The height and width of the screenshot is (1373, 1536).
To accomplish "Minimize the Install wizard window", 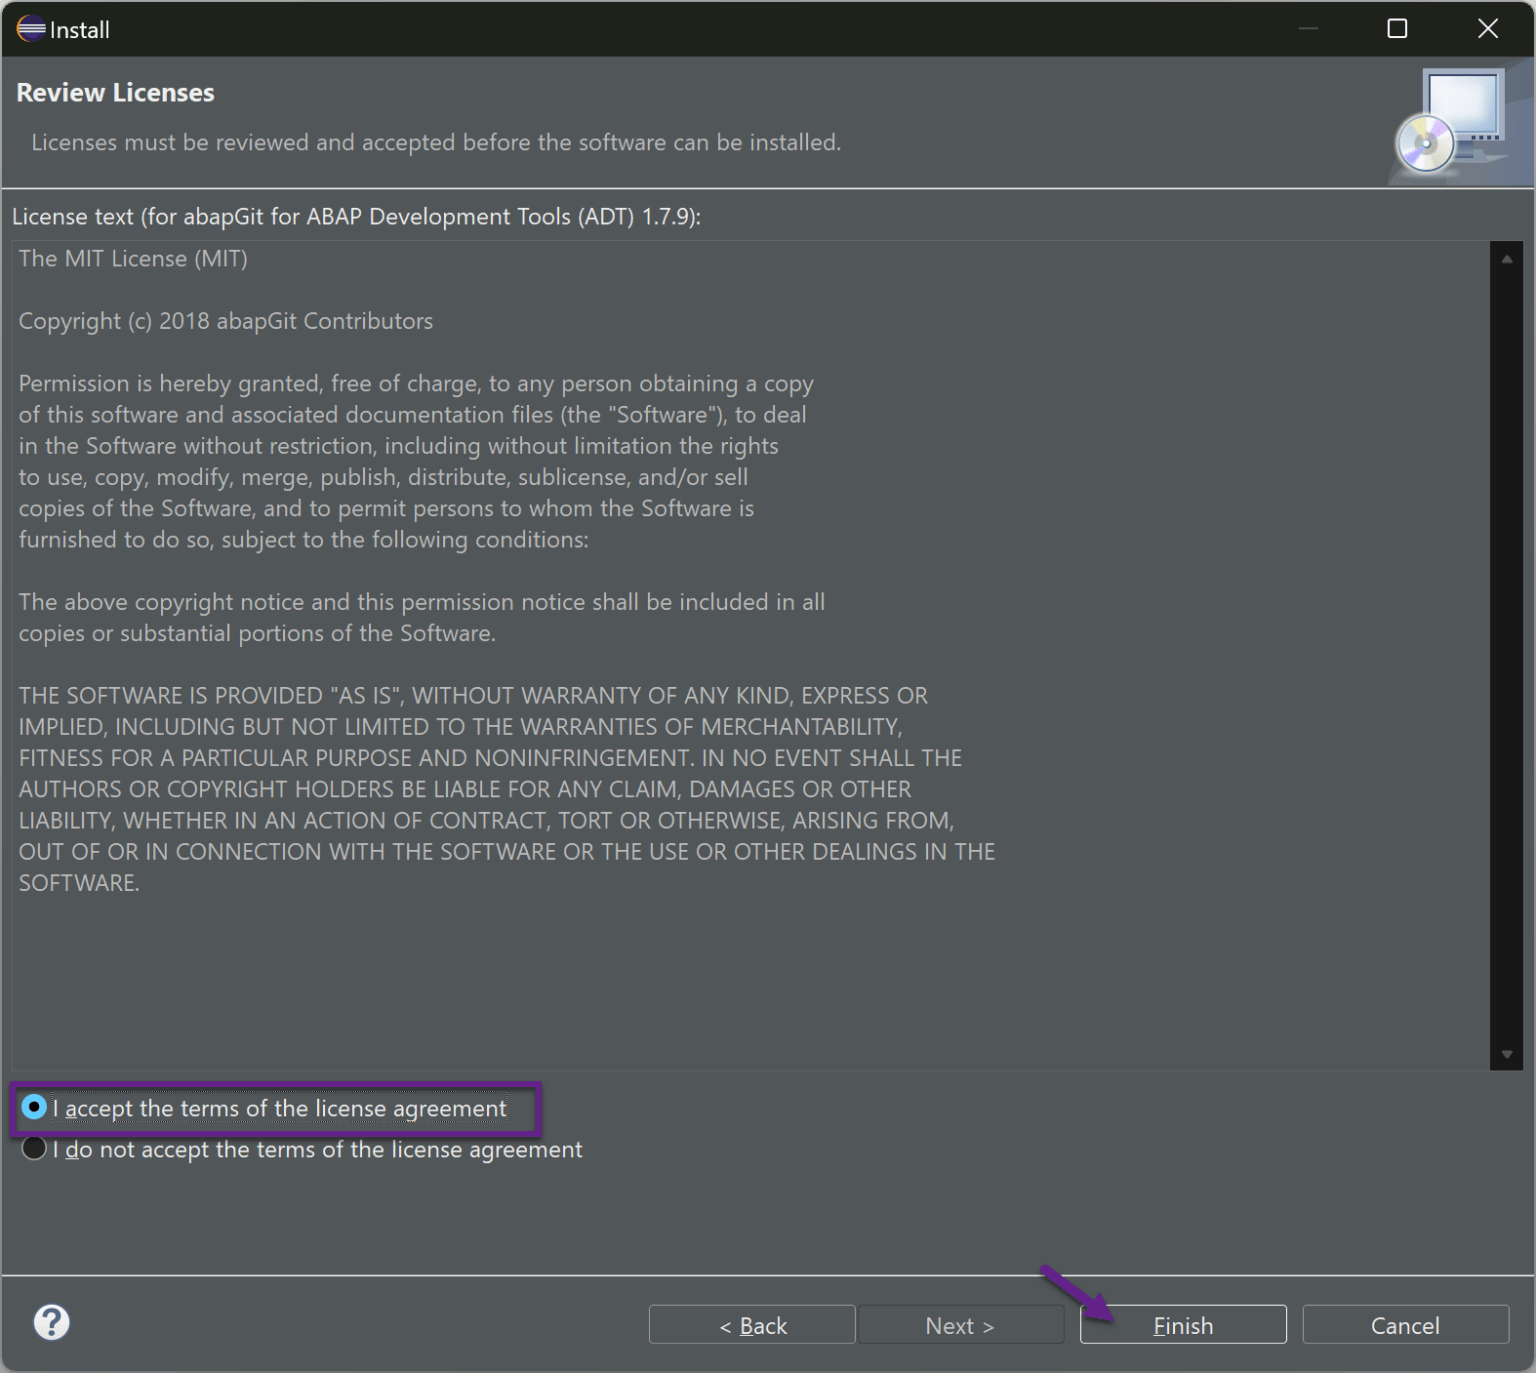I will tap(1308, 29).
